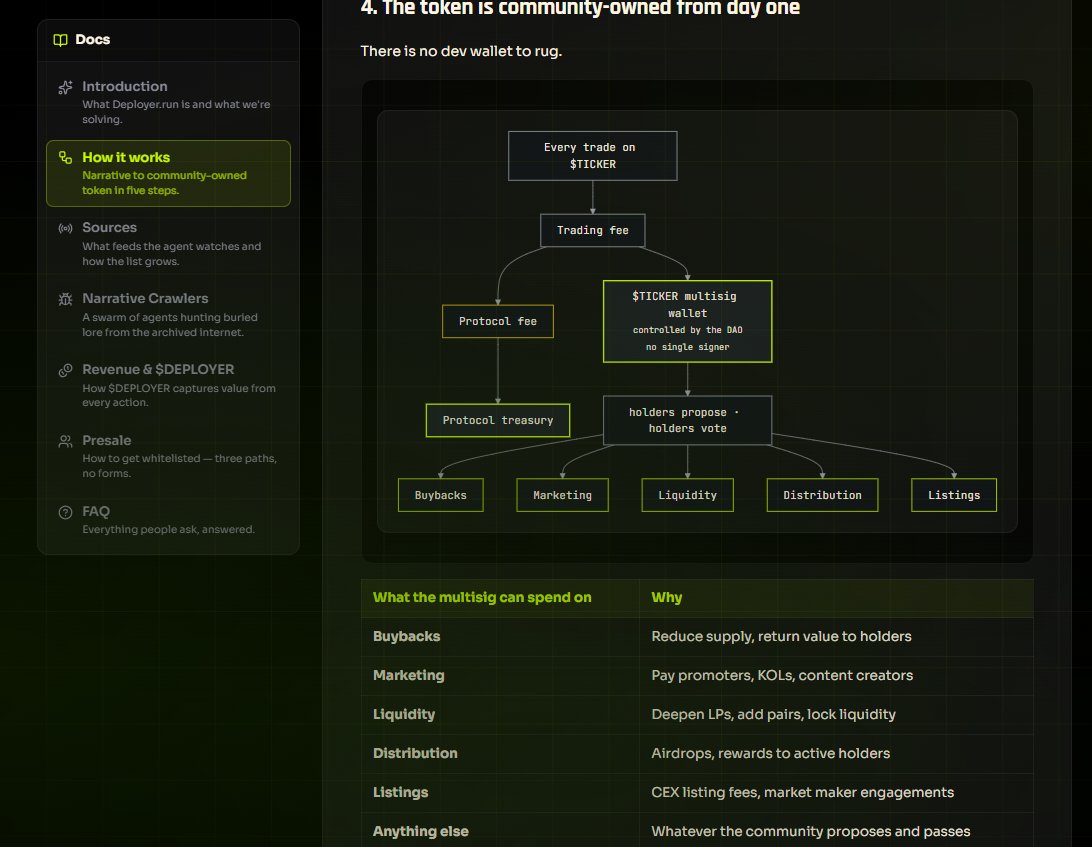
Task: Click the How it works flow icon
Action: click(65, 157)
